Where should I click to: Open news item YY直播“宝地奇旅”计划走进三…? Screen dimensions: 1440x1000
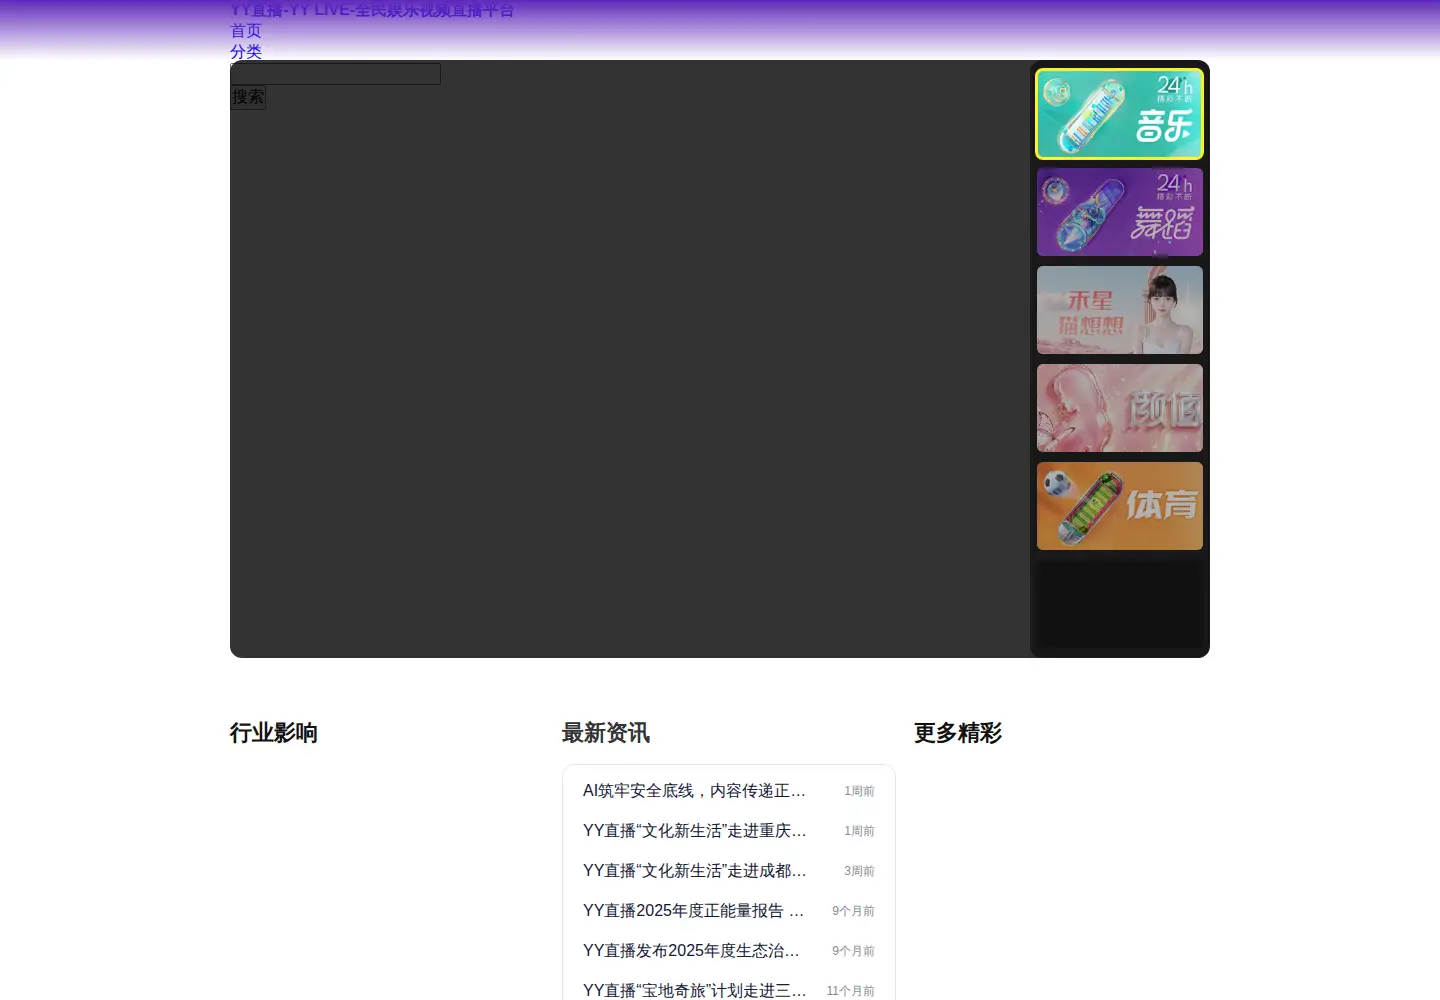[694, 990]
